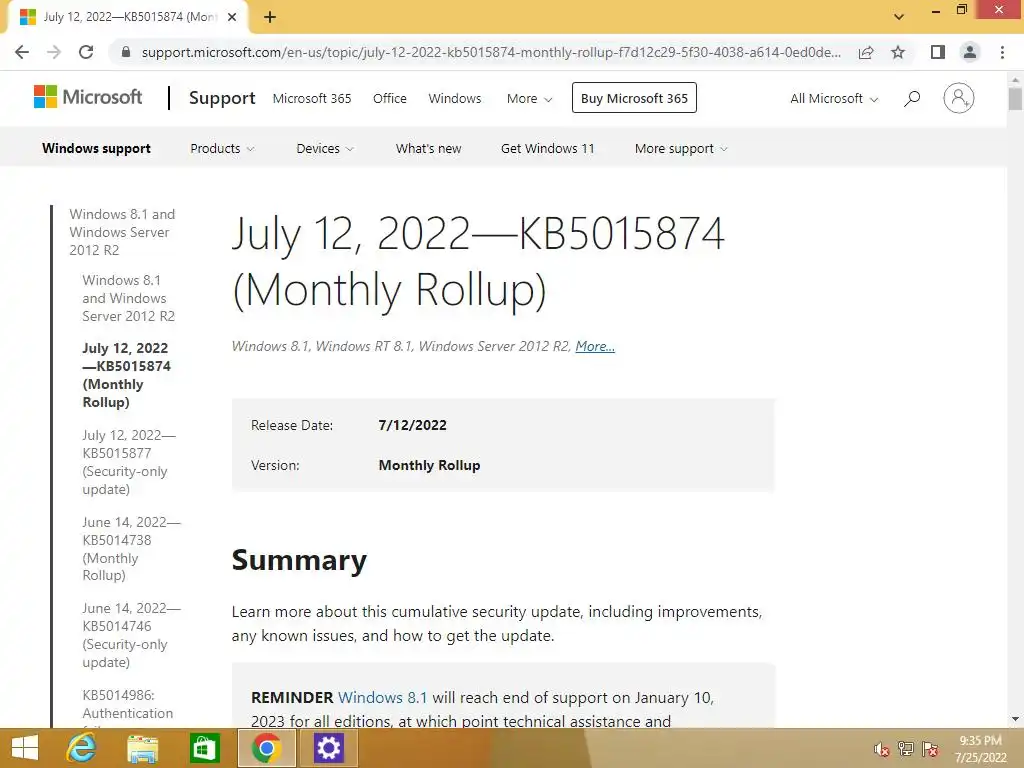
Task: Click the scrollbar down arrow
Action: (1015, 720)
